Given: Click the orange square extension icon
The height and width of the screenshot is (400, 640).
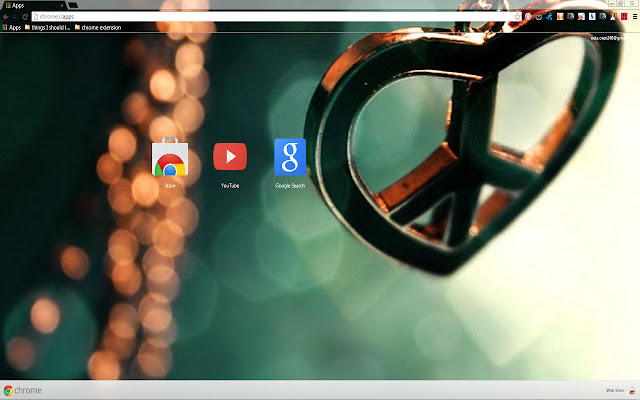Looking at the screenshot, I should [560, 17].
